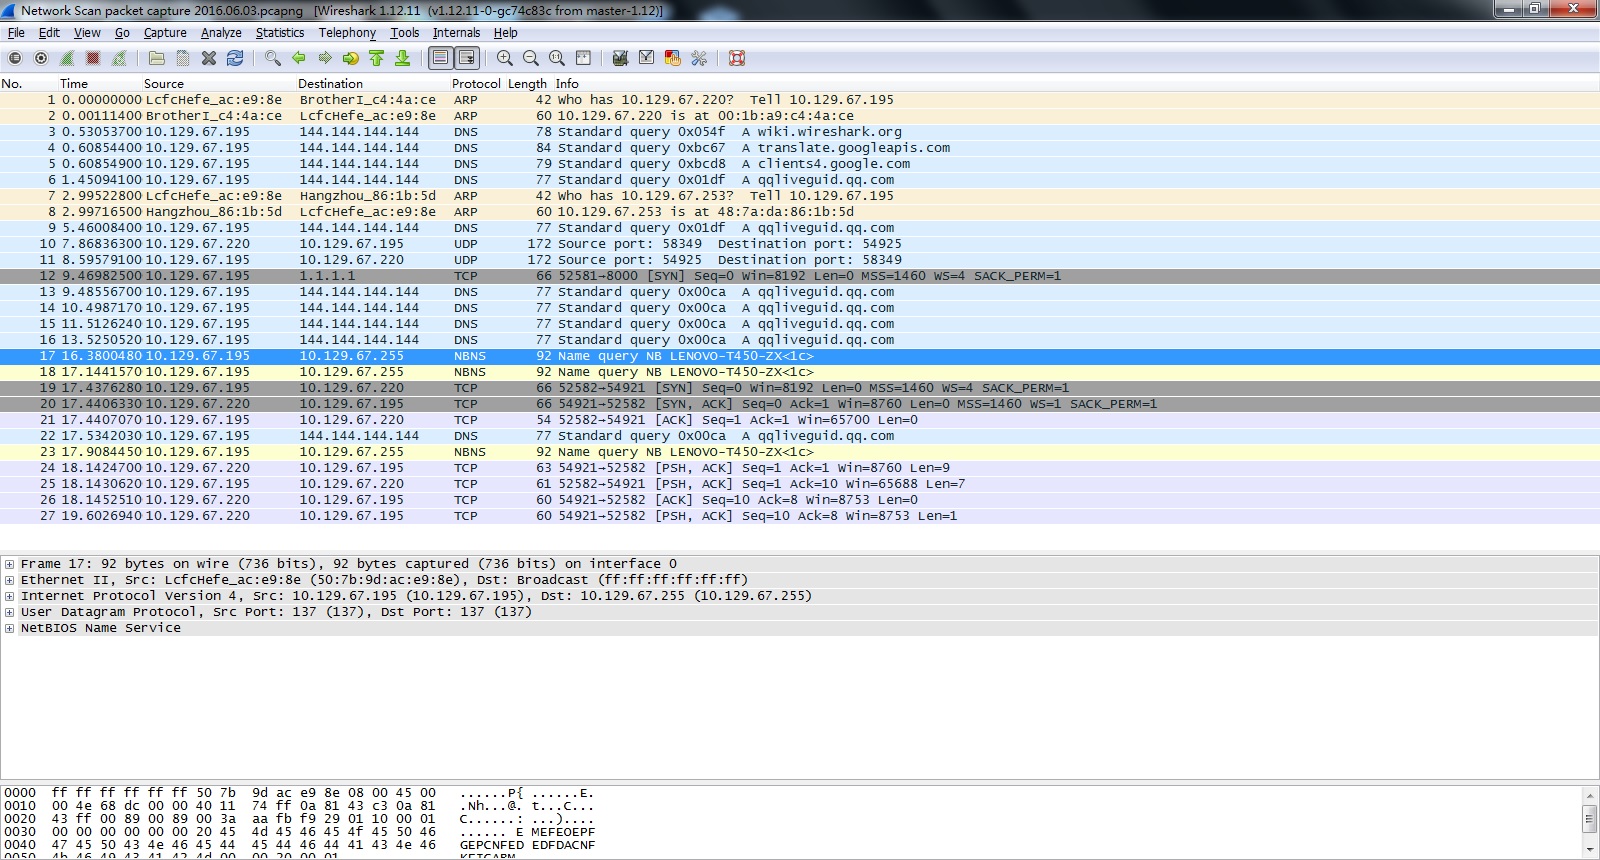Open a capture file icon

click(156, 58)
